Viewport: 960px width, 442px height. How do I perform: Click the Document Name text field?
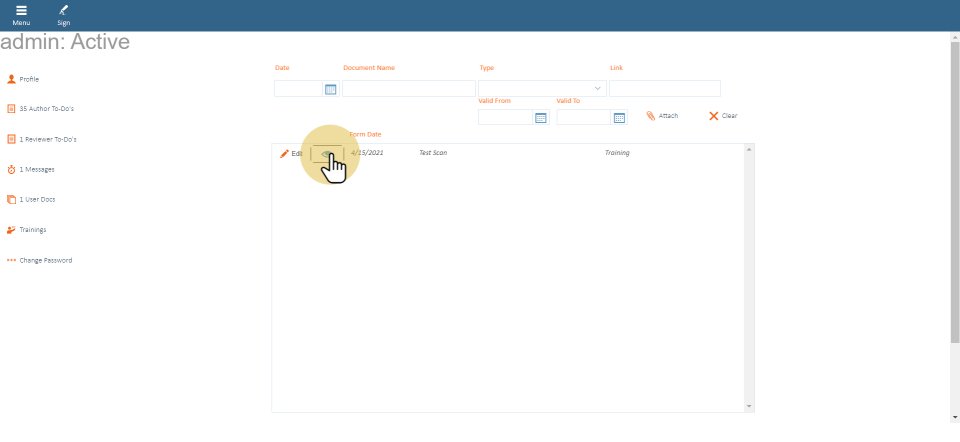408,89
